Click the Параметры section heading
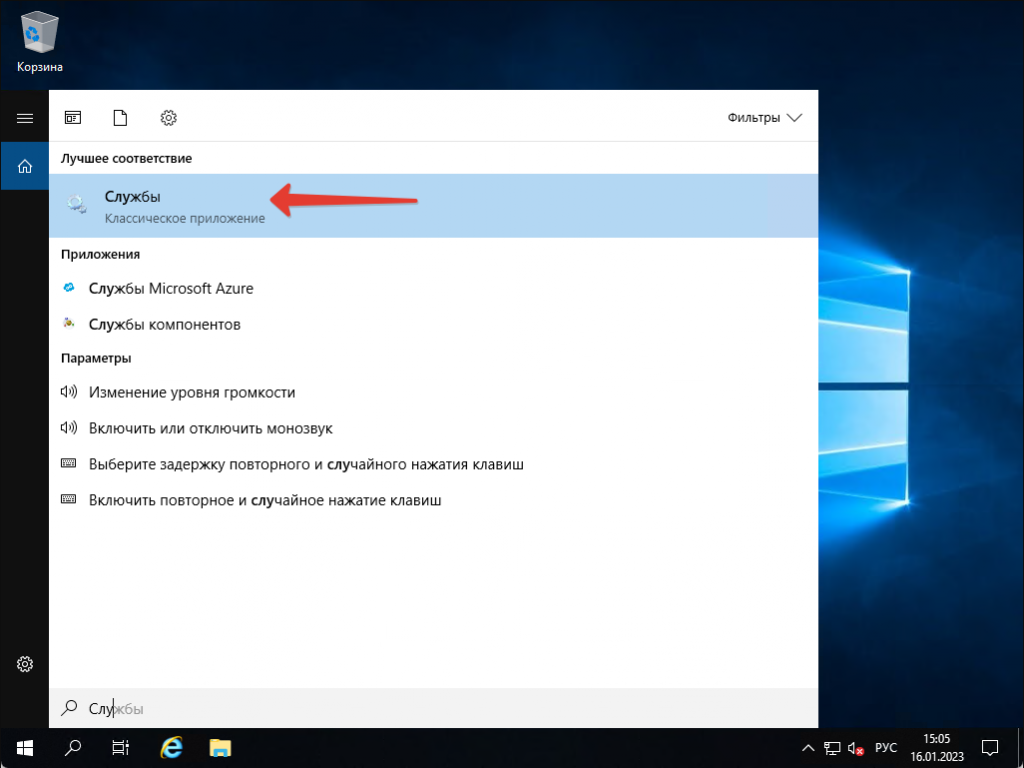Image resolution: width=1024 pixels, height=768 pixels. [x=96, y=358]
